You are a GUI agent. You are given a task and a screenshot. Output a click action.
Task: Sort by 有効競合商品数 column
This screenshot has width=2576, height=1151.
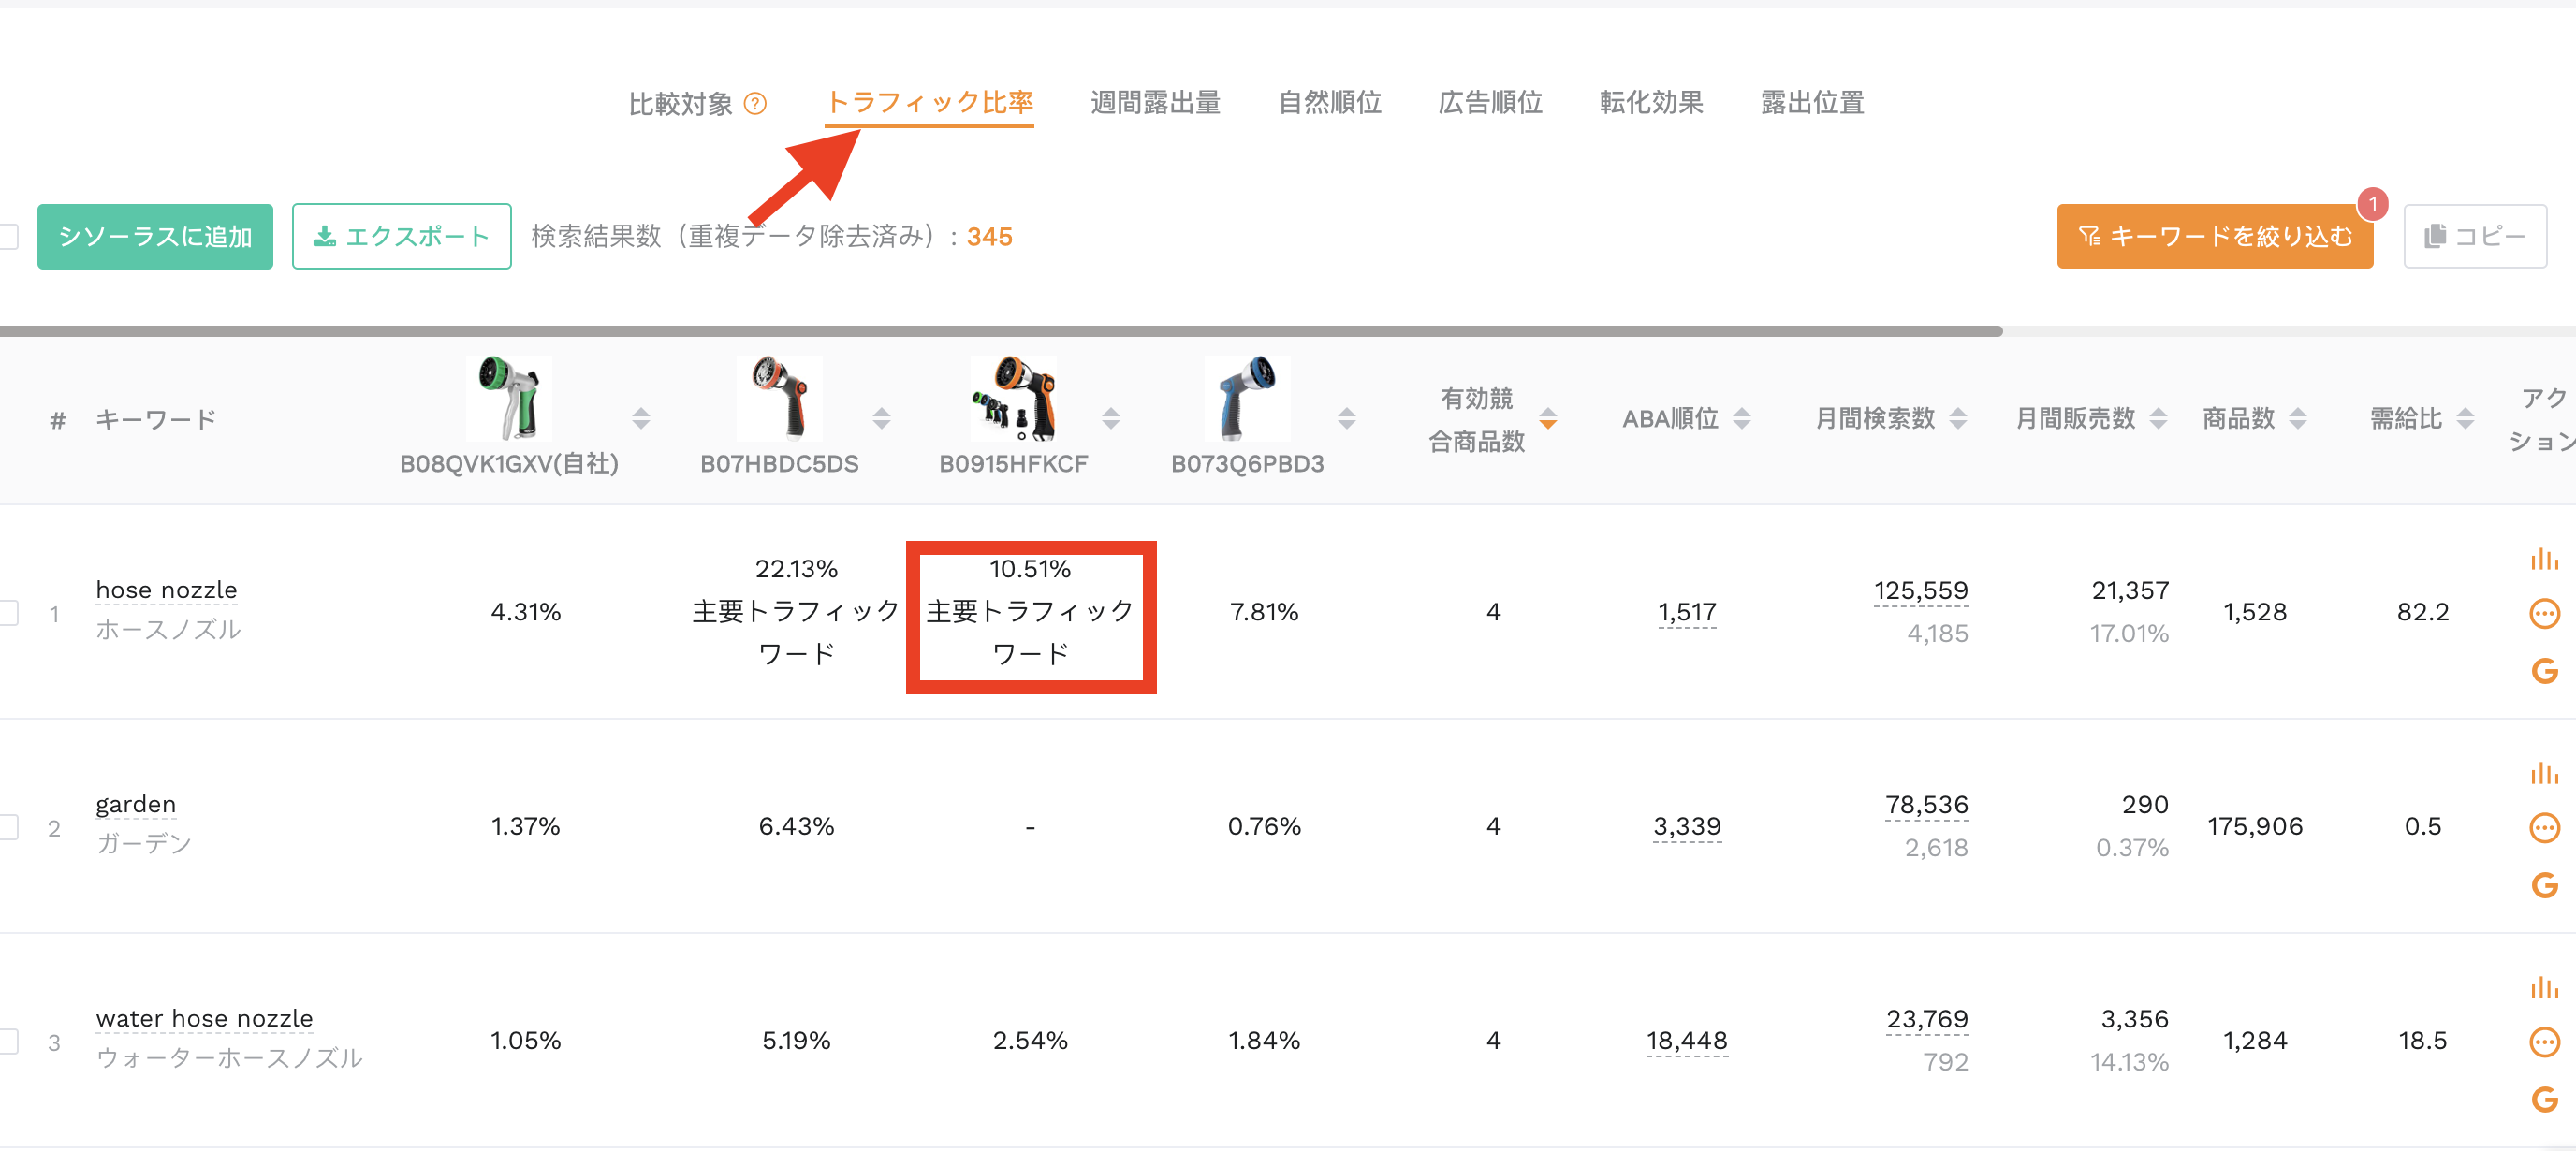[1548, 418]
